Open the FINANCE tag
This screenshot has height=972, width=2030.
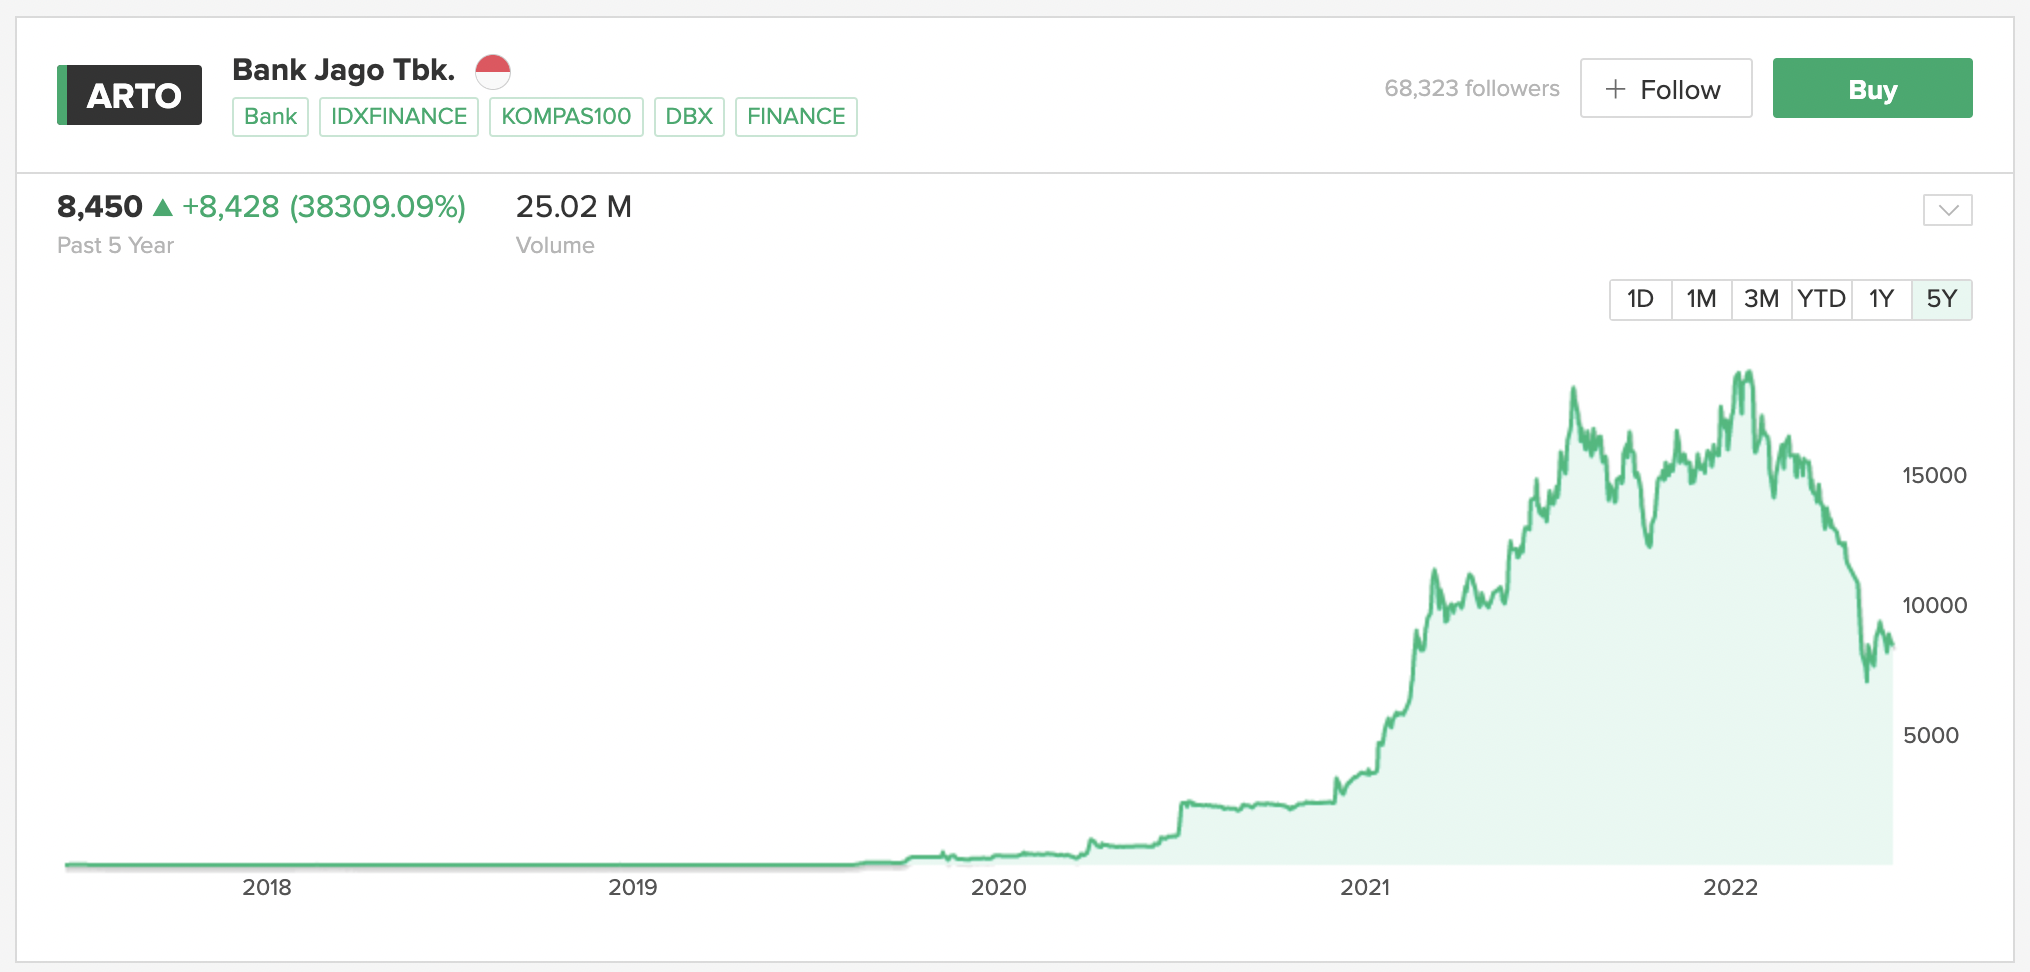[x=796, y=116]
